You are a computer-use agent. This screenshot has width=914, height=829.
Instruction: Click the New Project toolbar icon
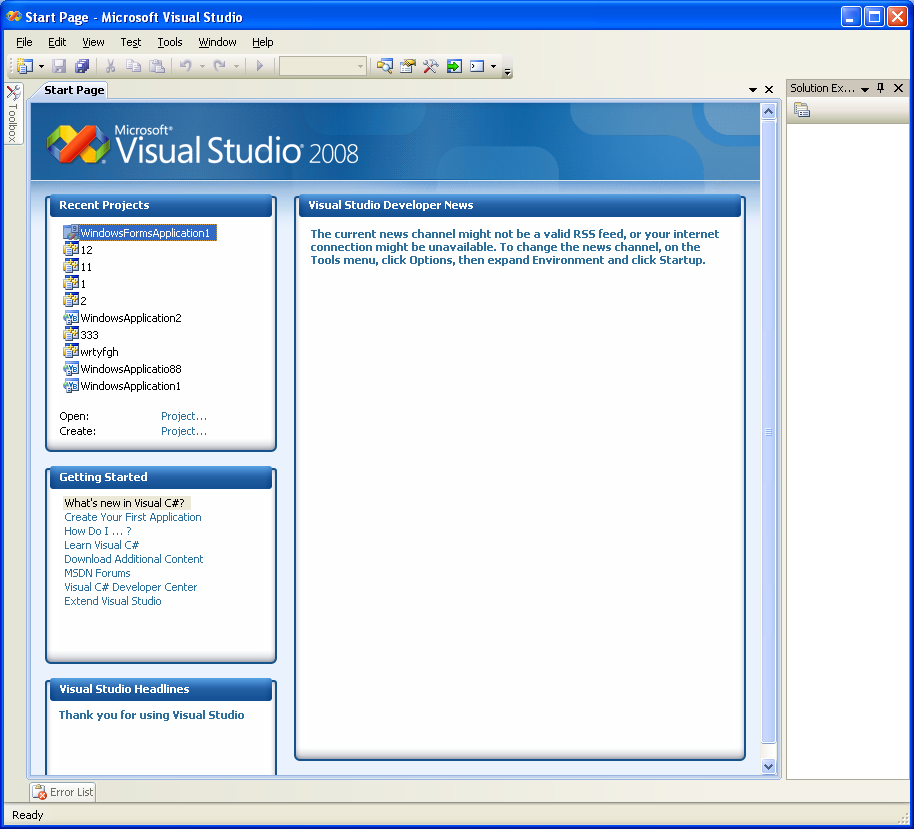point(25,66)
